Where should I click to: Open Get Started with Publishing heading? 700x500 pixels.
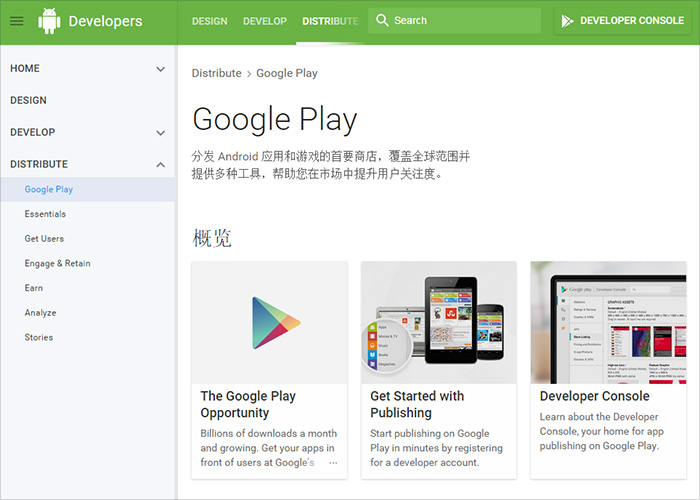tap(417, 404)
